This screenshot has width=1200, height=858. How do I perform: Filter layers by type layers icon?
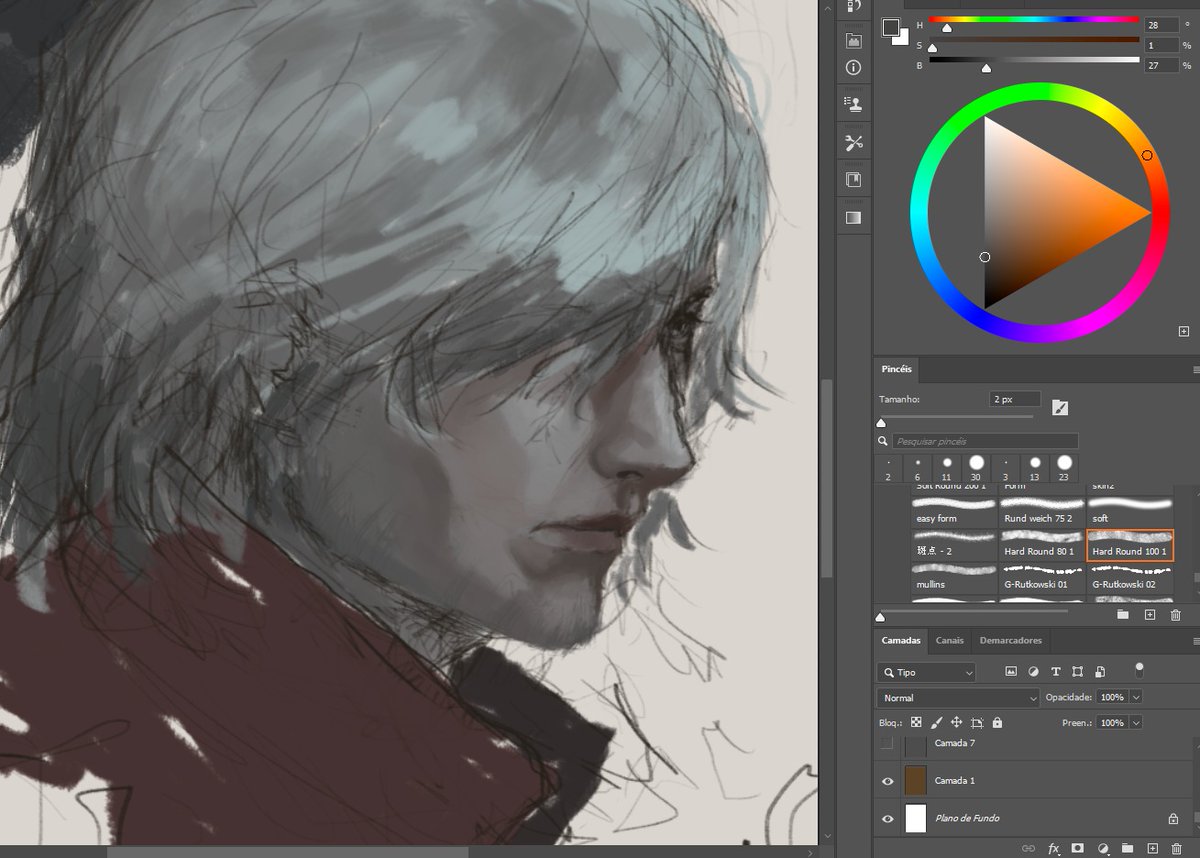point(1055,672)
